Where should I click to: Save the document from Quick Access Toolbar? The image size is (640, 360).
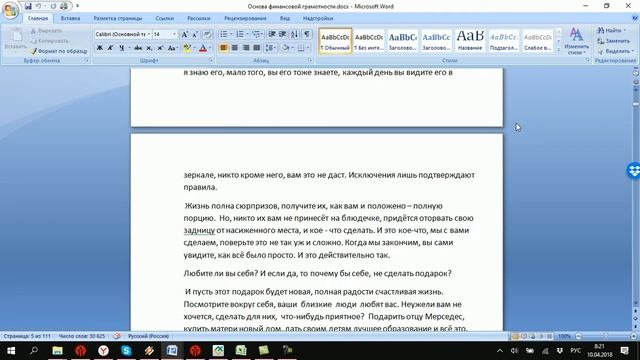[x=28, y=6]
